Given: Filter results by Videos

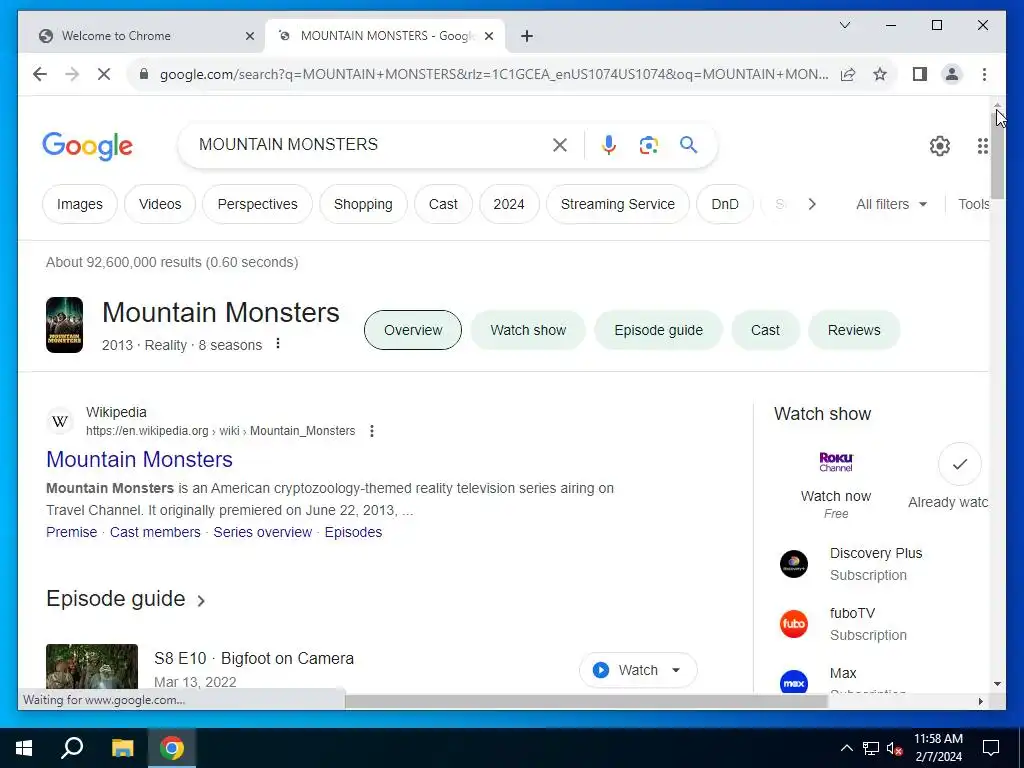Looking at the screenshot, I should [x=160, y=204].
